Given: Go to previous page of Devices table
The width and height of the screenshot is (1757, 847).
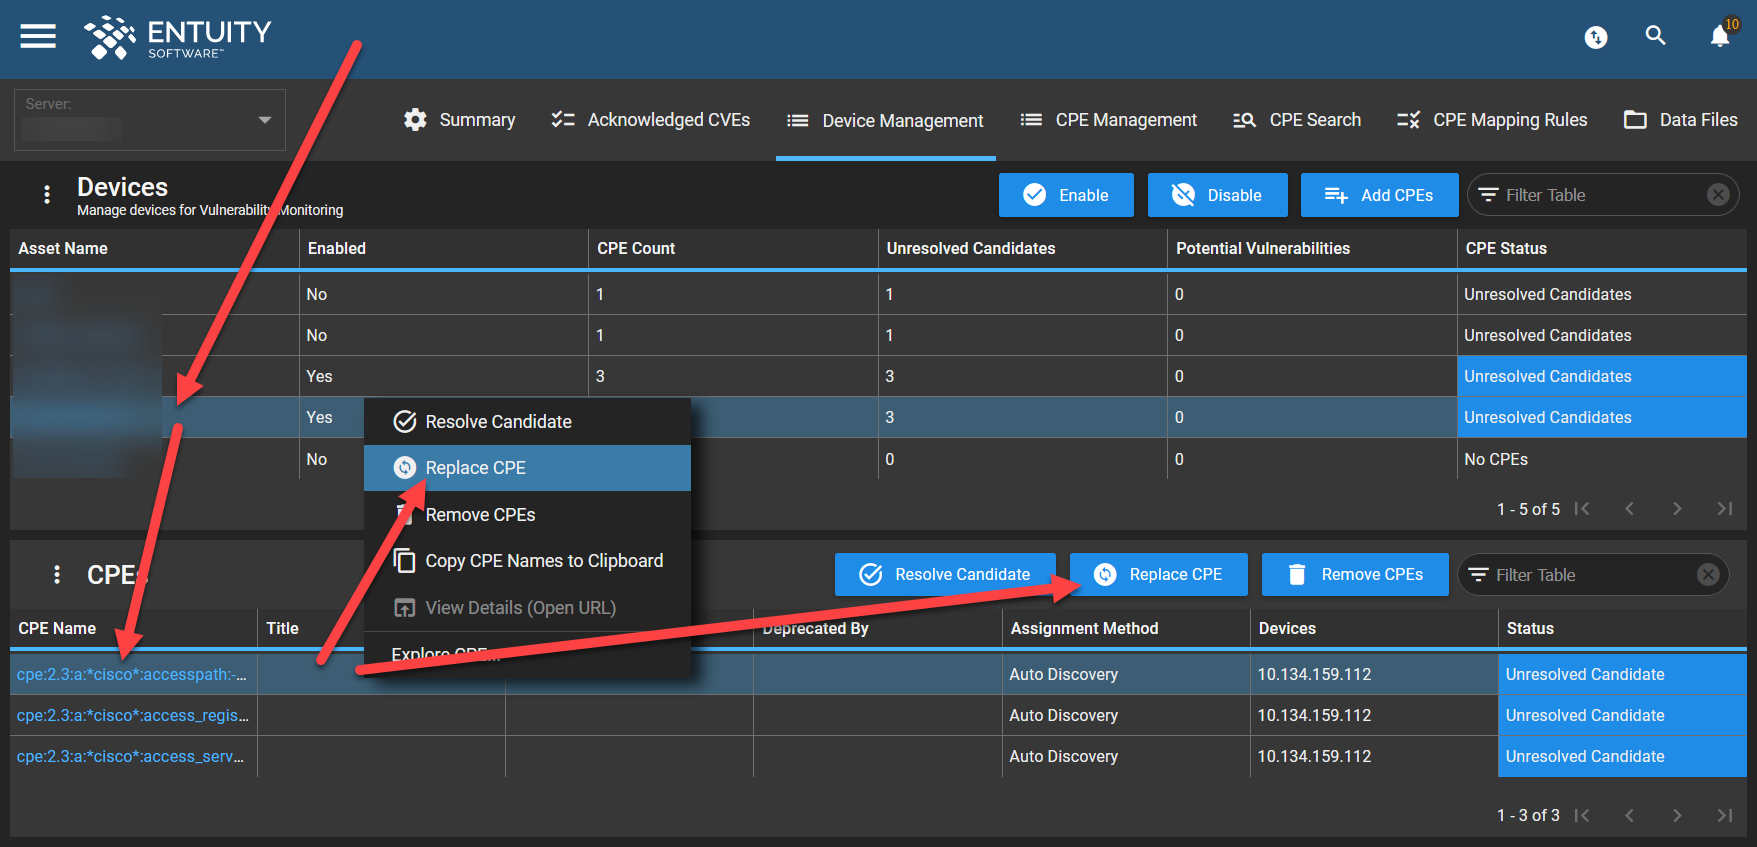Looking at the screenshot, I should click(x=1629, y=509).
